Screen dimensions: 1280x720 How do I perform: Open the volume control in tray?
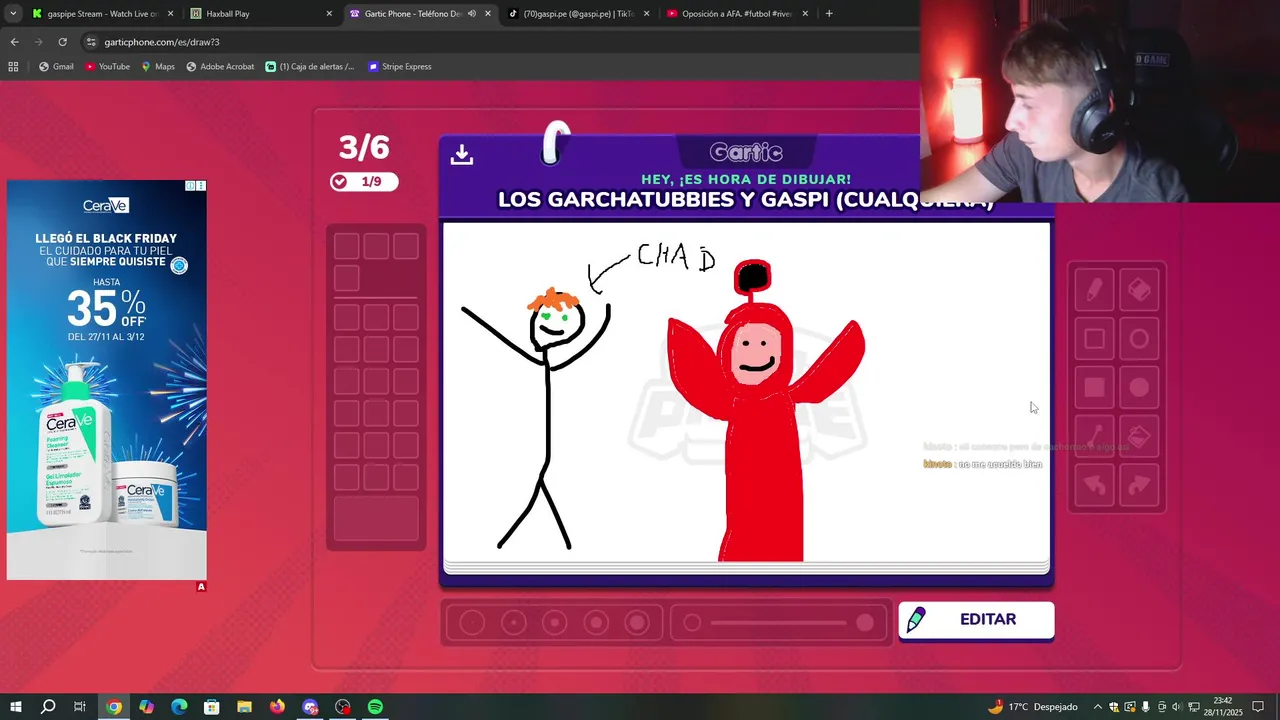click(x=1178, y=707)
